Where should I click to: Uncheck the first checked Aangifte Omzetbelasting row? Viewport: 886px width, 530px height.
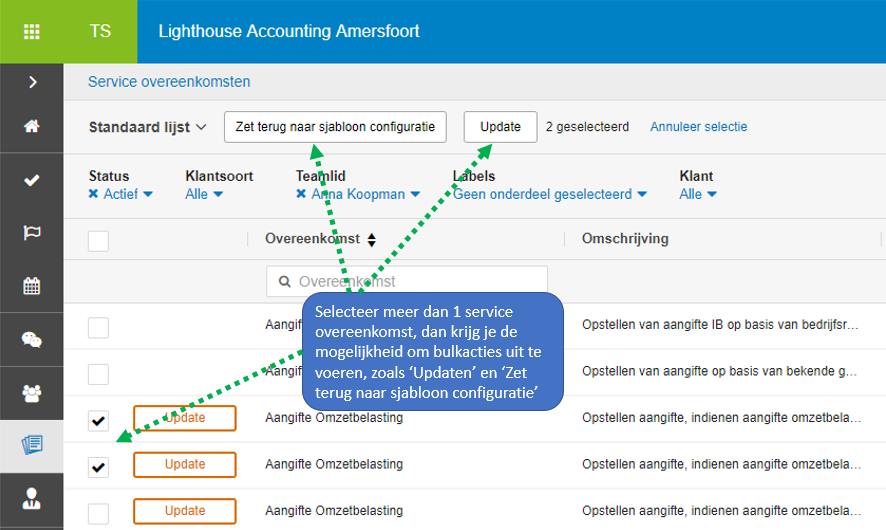(x=98, y=421)
